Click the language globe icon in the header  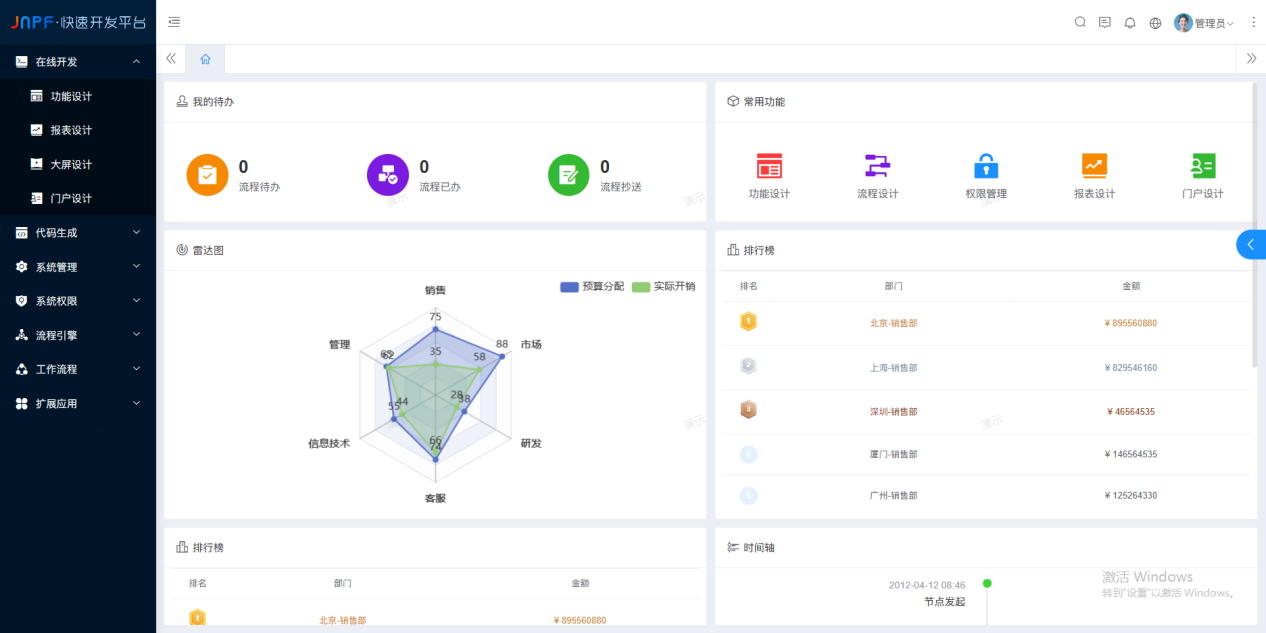pyautogui.click(x=1154, y=21)
